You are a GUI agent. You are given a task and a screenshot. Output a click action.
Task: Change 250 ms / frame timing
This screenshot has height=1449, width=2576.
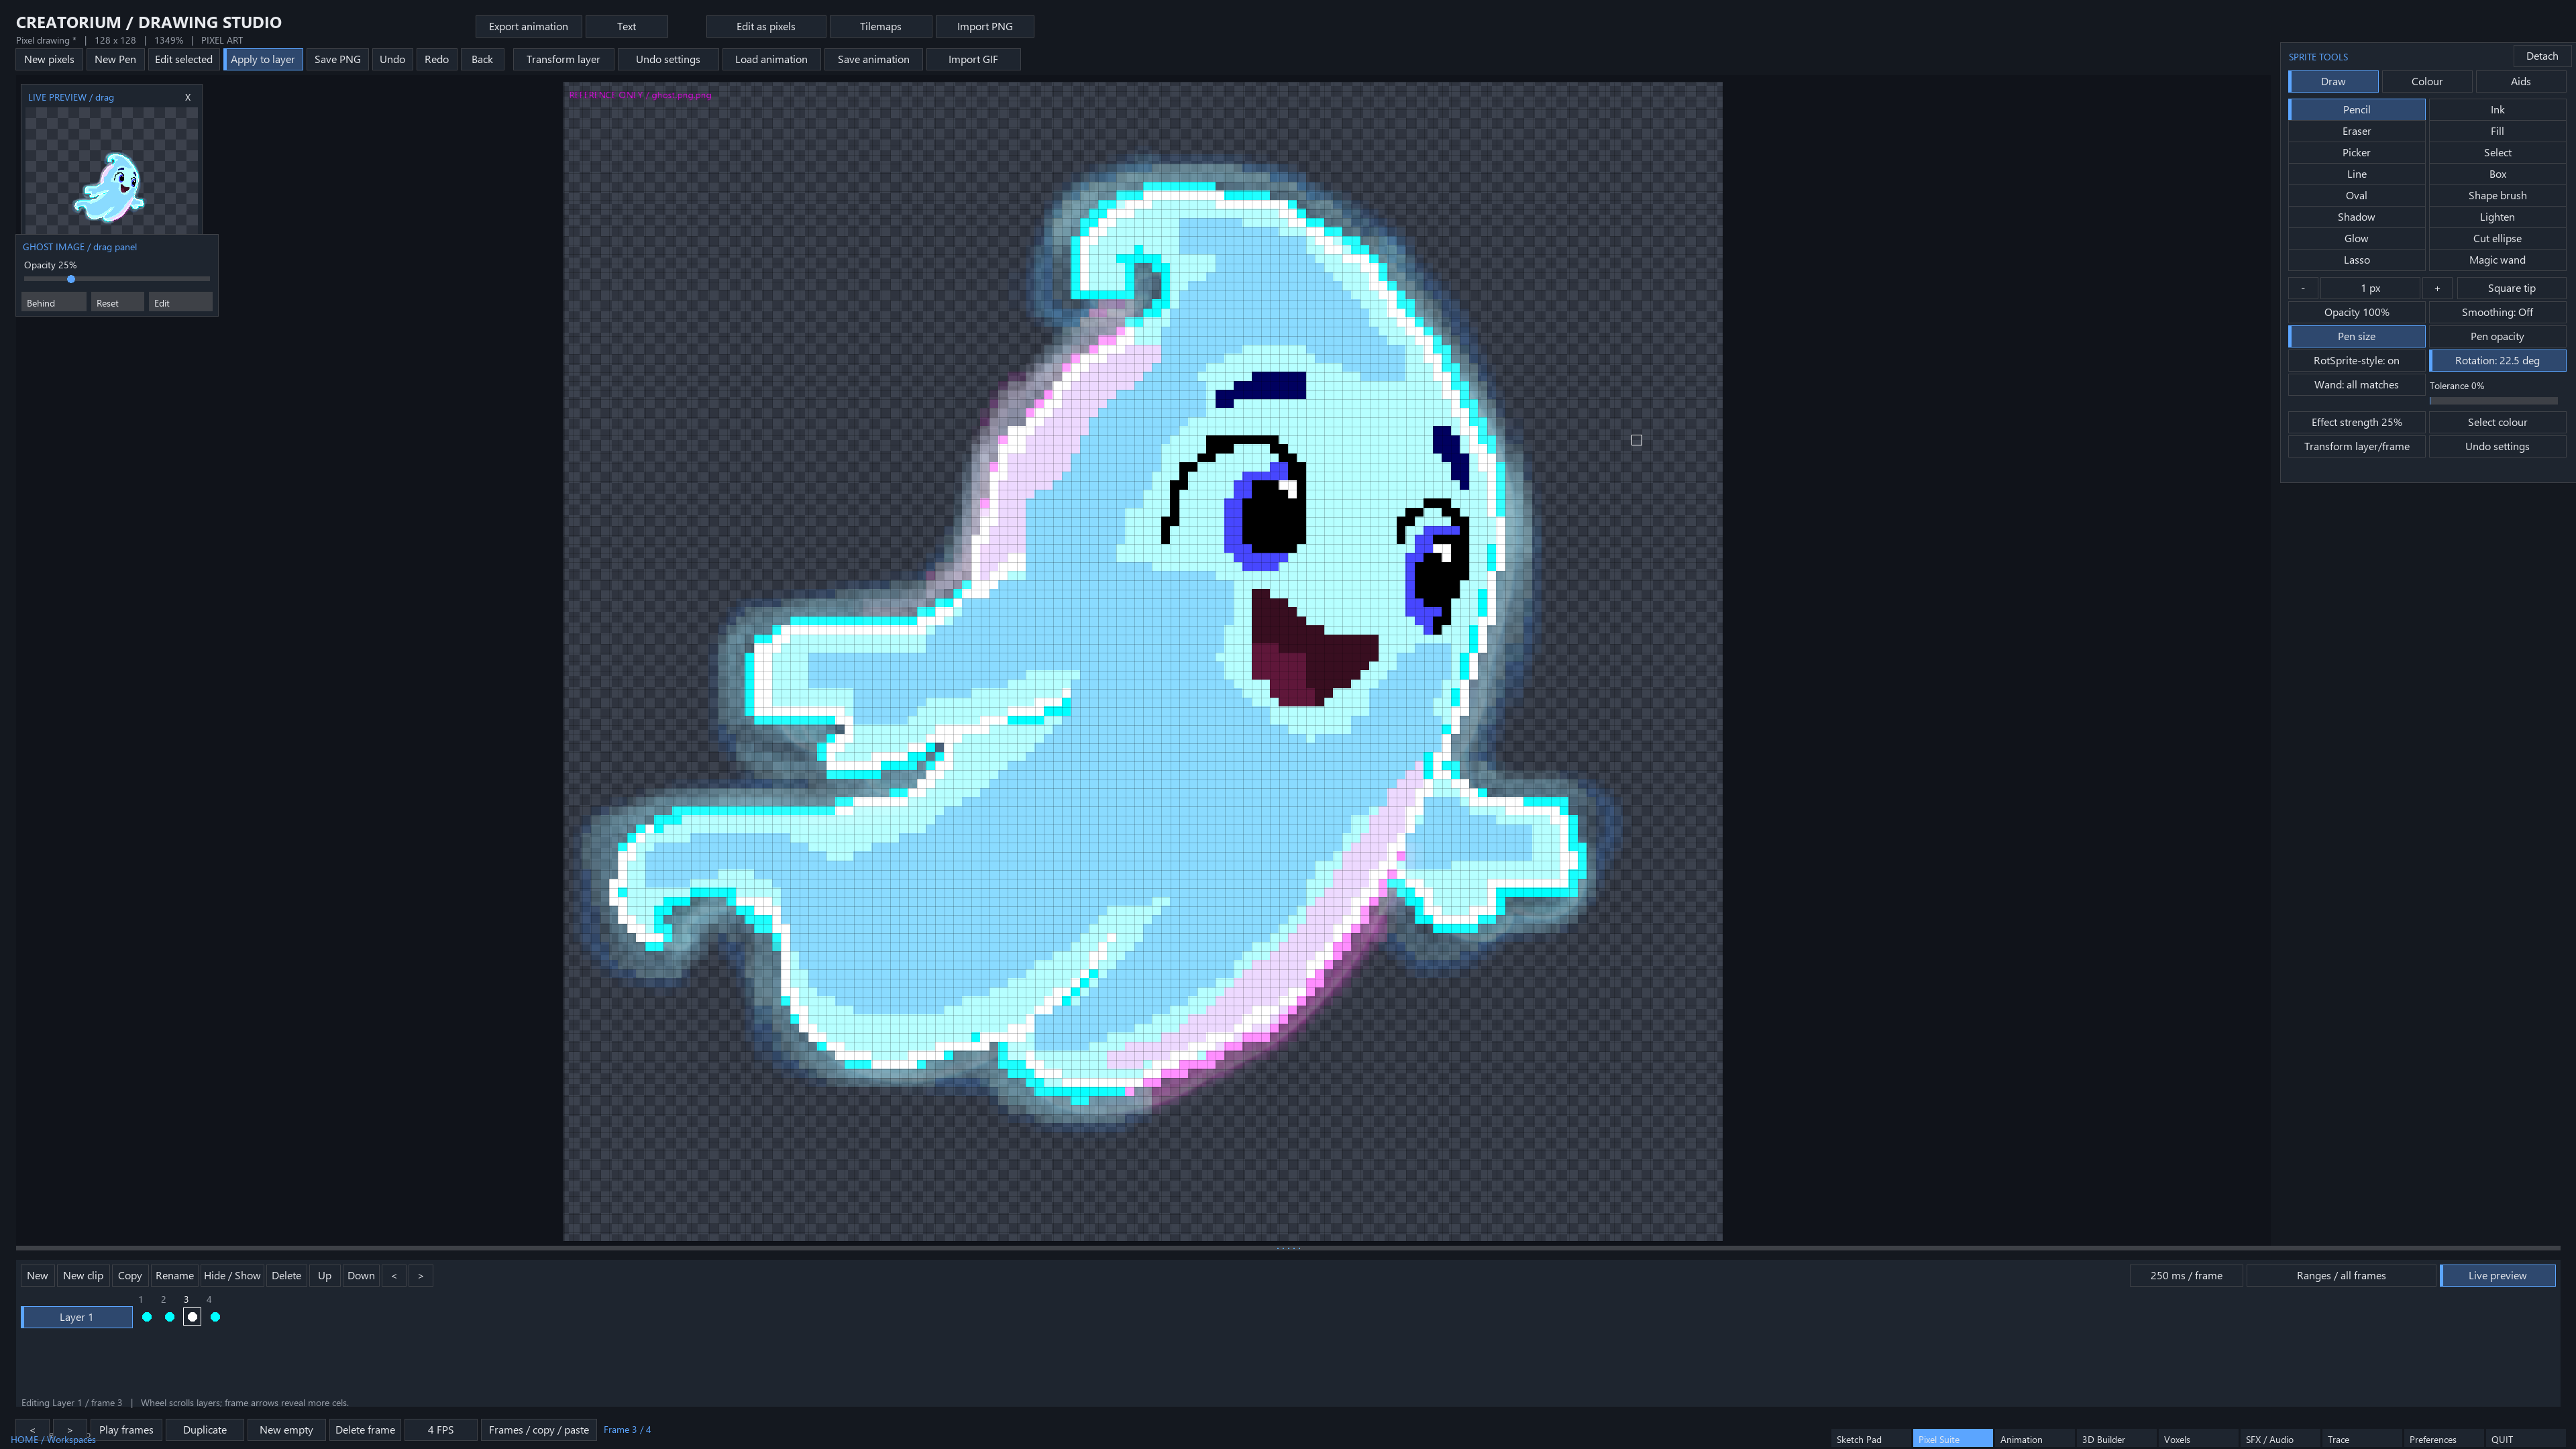tap(2186, 1276)
